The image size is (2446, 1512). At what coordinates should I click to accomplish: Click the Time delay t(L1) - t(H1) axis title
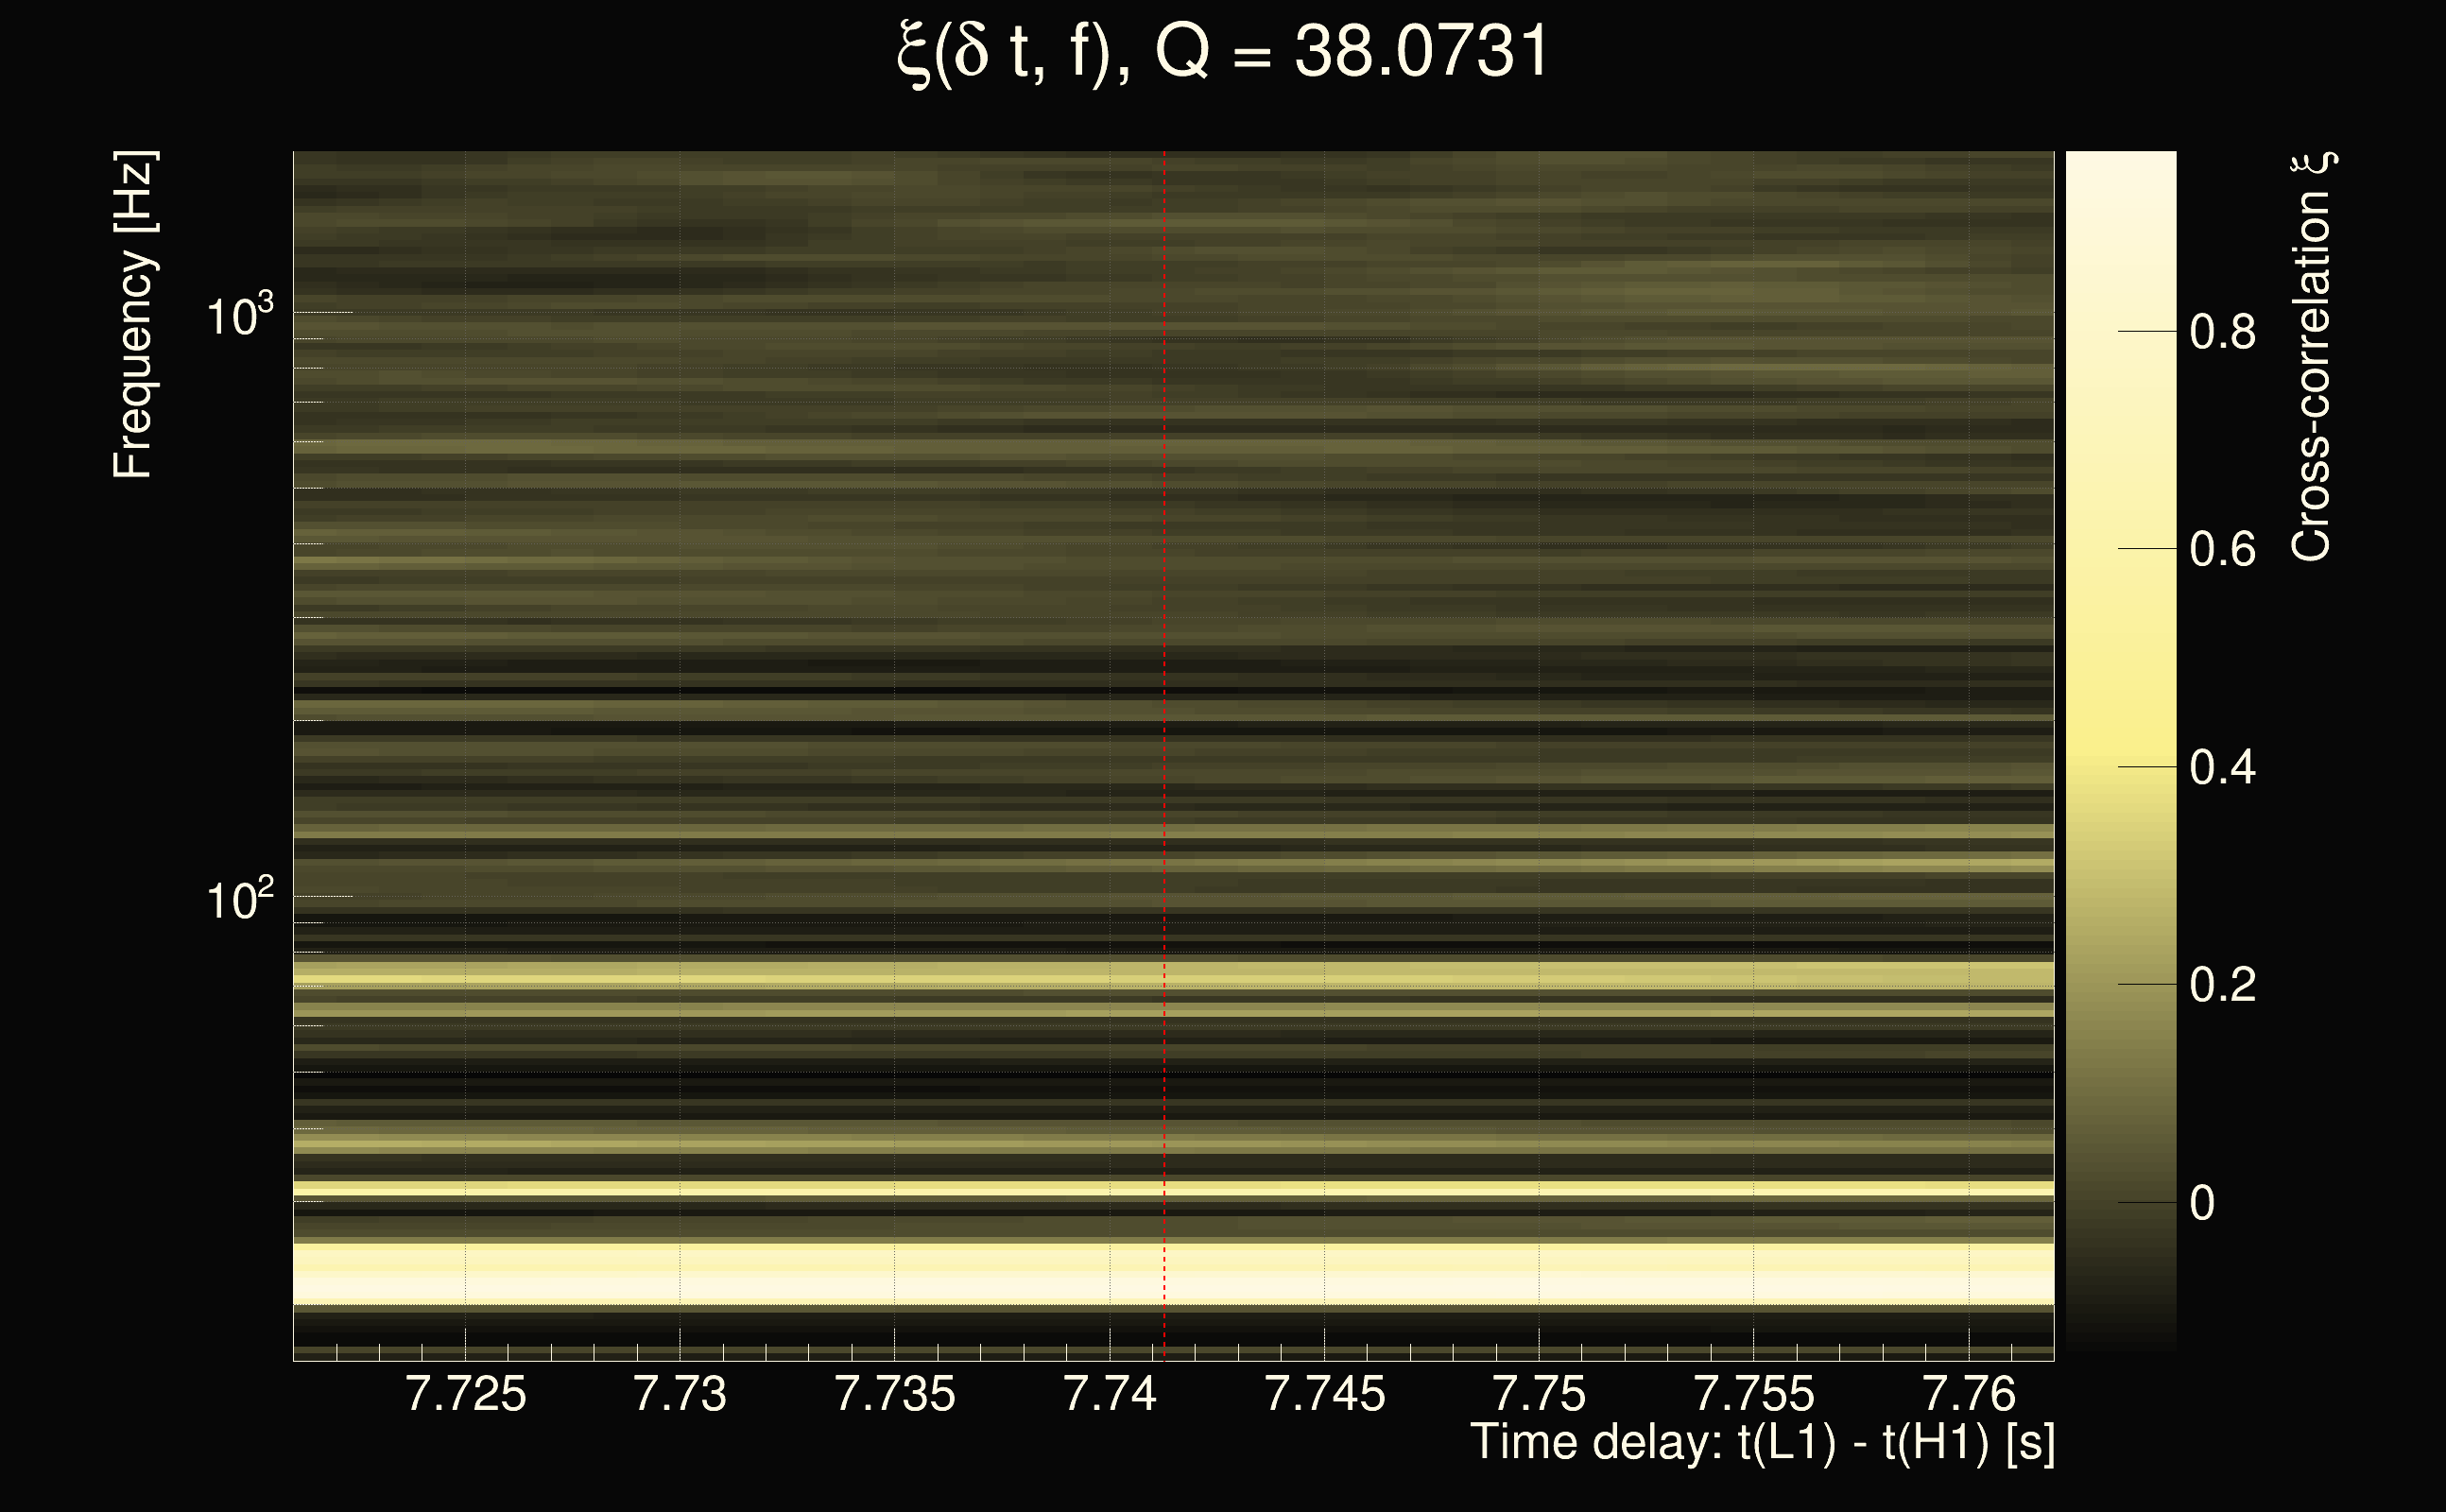coord(1762,1443)
